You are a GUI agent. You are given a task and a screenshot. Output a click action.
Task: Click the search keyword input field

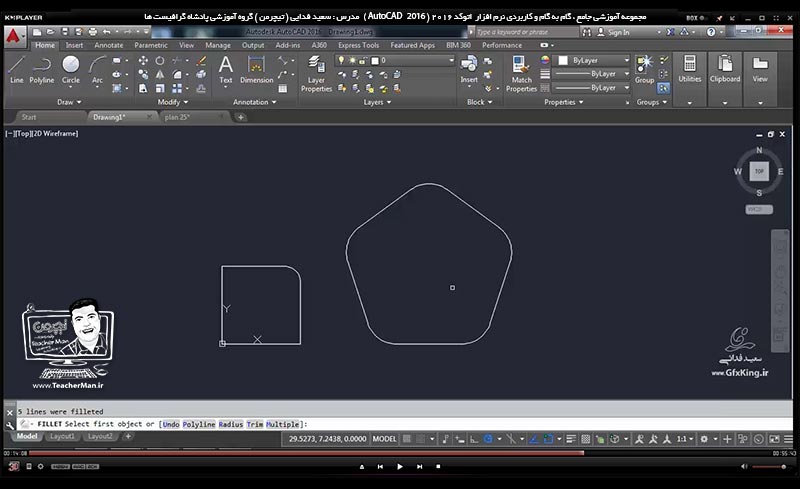(526, 32)
